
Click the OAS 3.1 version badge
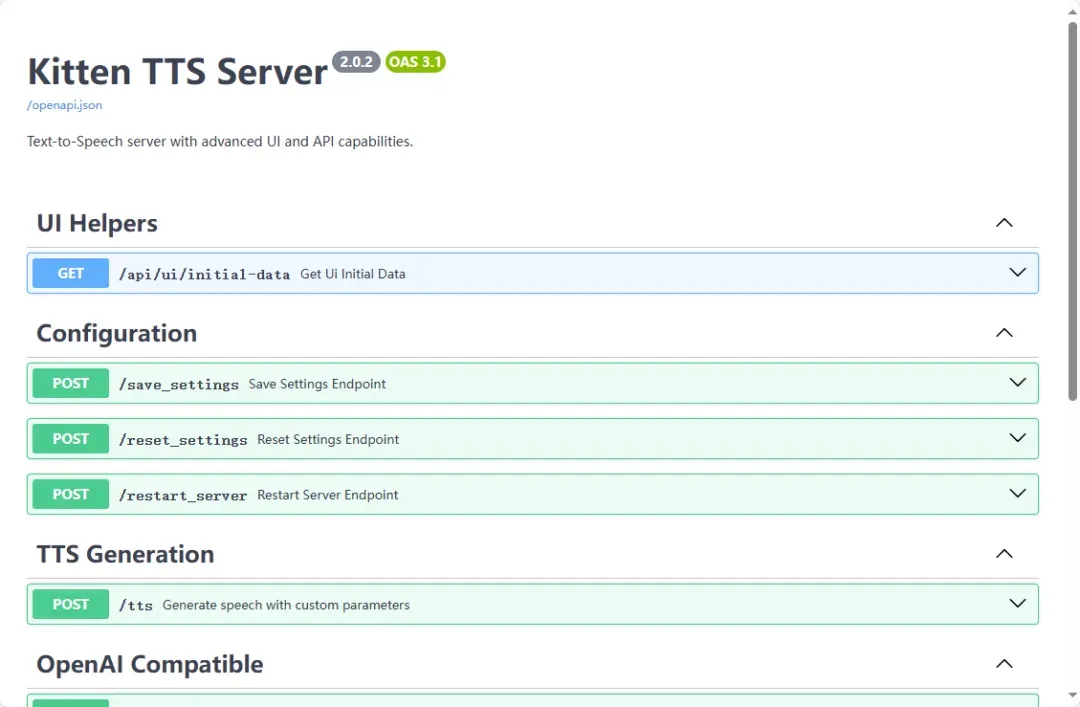(415, 62)
